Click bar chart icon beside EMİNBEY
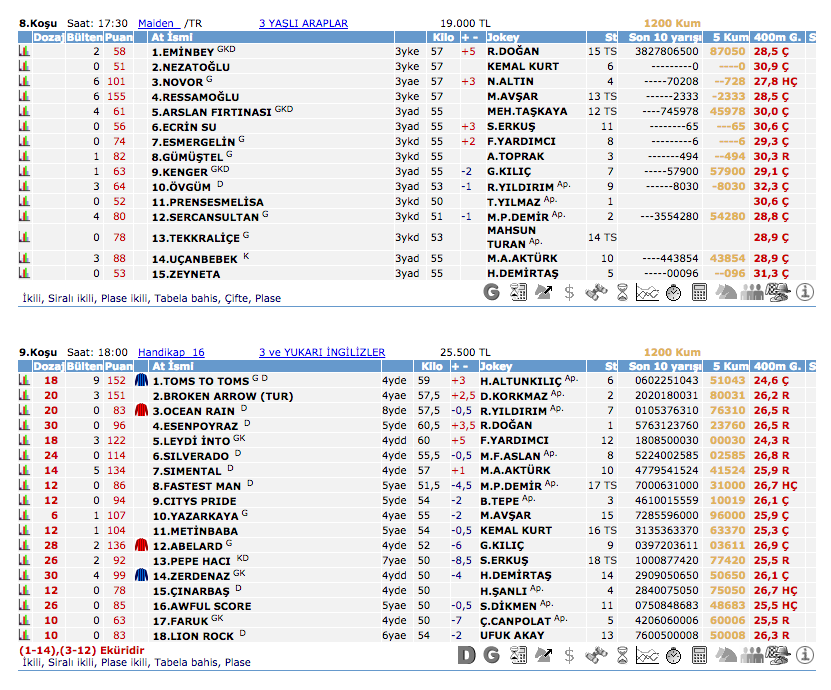The image size is (831, 690). [x=25, y=50]
